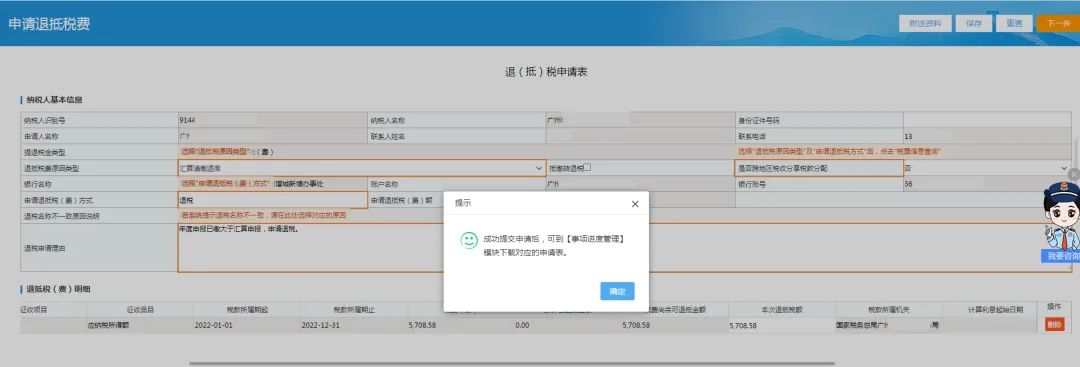Go to 下一步

coord(1057,23)
